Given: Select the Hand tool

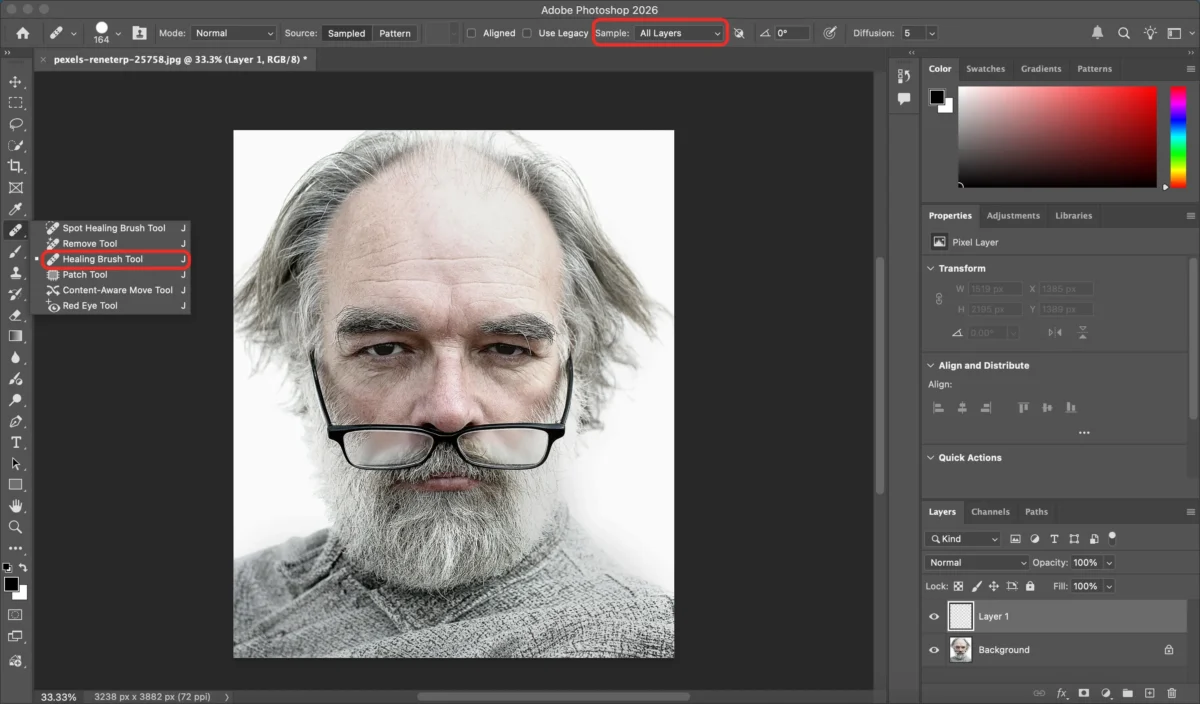Looking at the screenshot, I should pyautogui.click(x=15, y=506).
